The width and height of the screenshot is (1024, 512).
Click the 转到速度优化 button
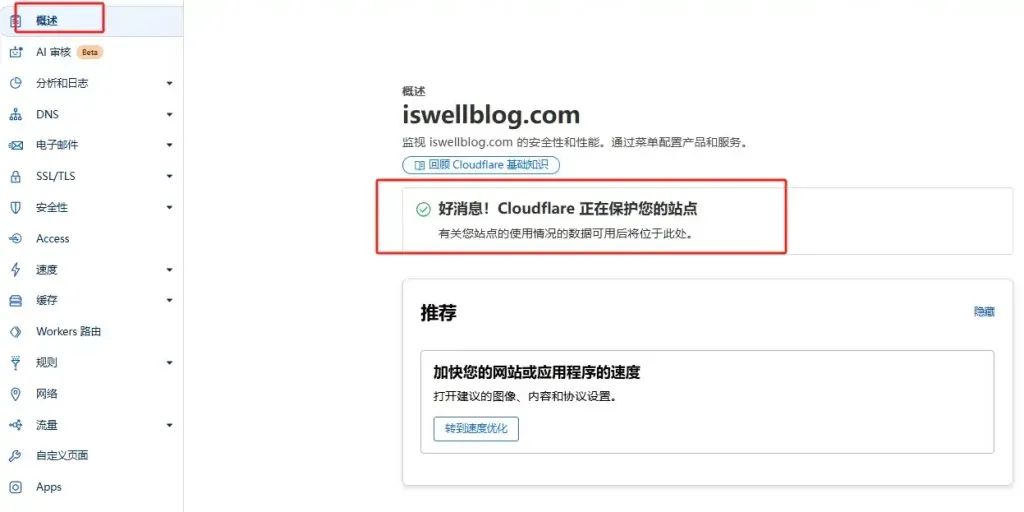click(x=476, y=429)
